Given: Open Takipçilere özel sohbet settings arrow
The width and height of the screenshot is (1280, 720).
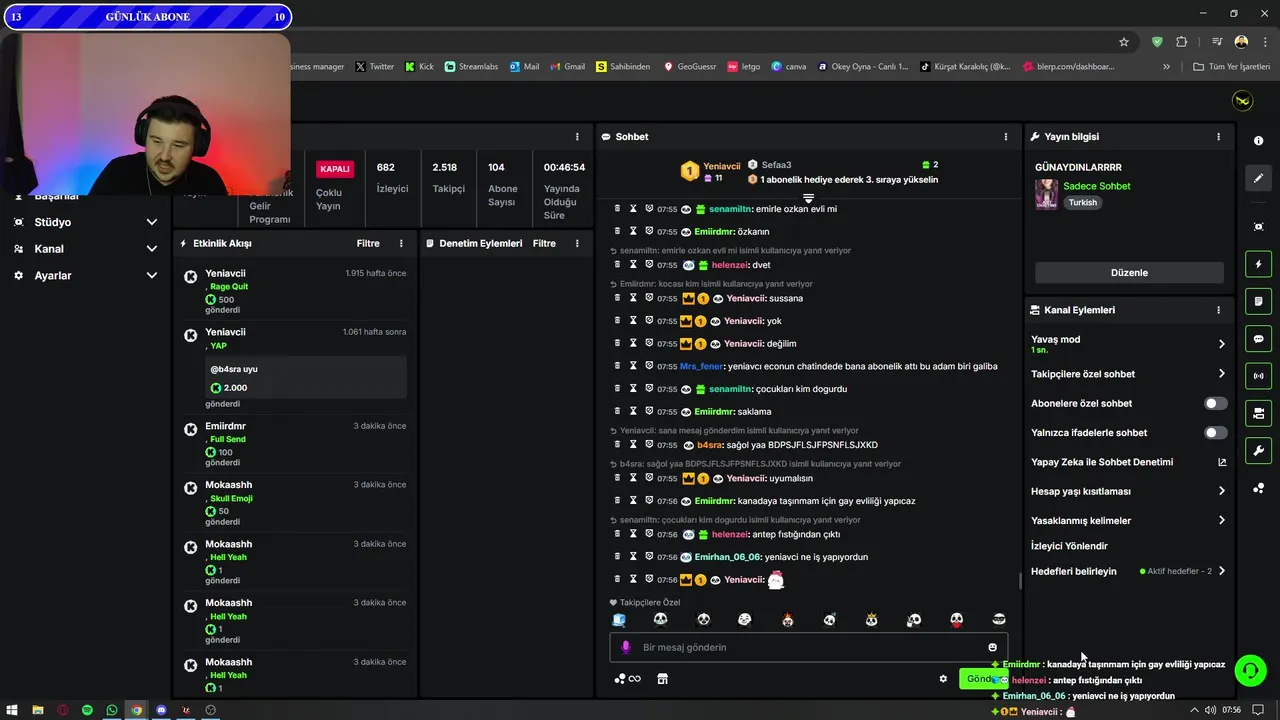Looking at the screenshot, I should coord(1221,374).
